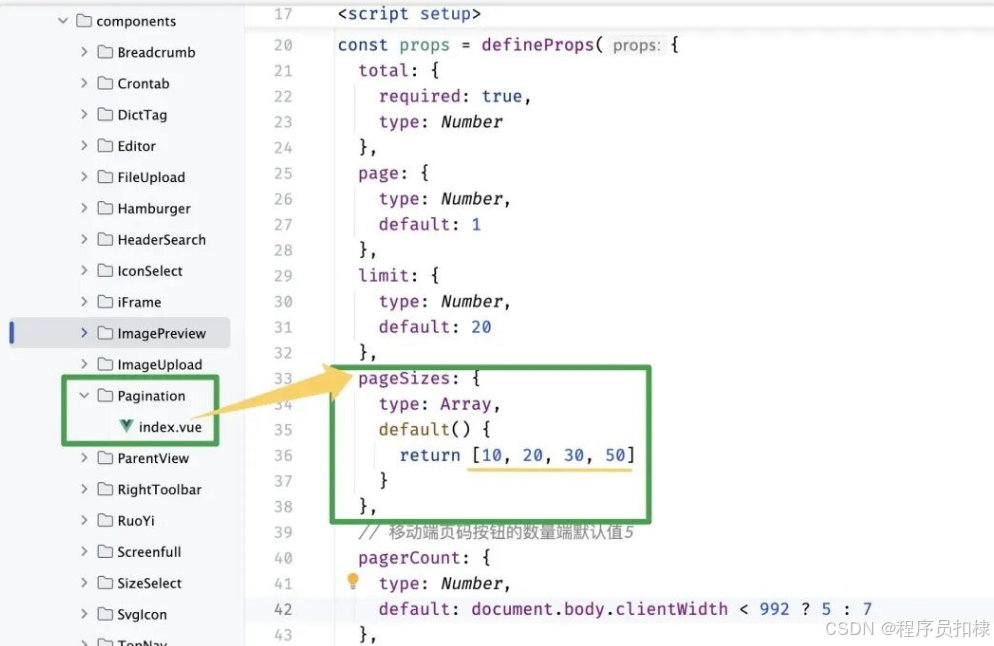Click line number 42 in gutter
Viewport: 994px width, 646px height.
283,609
